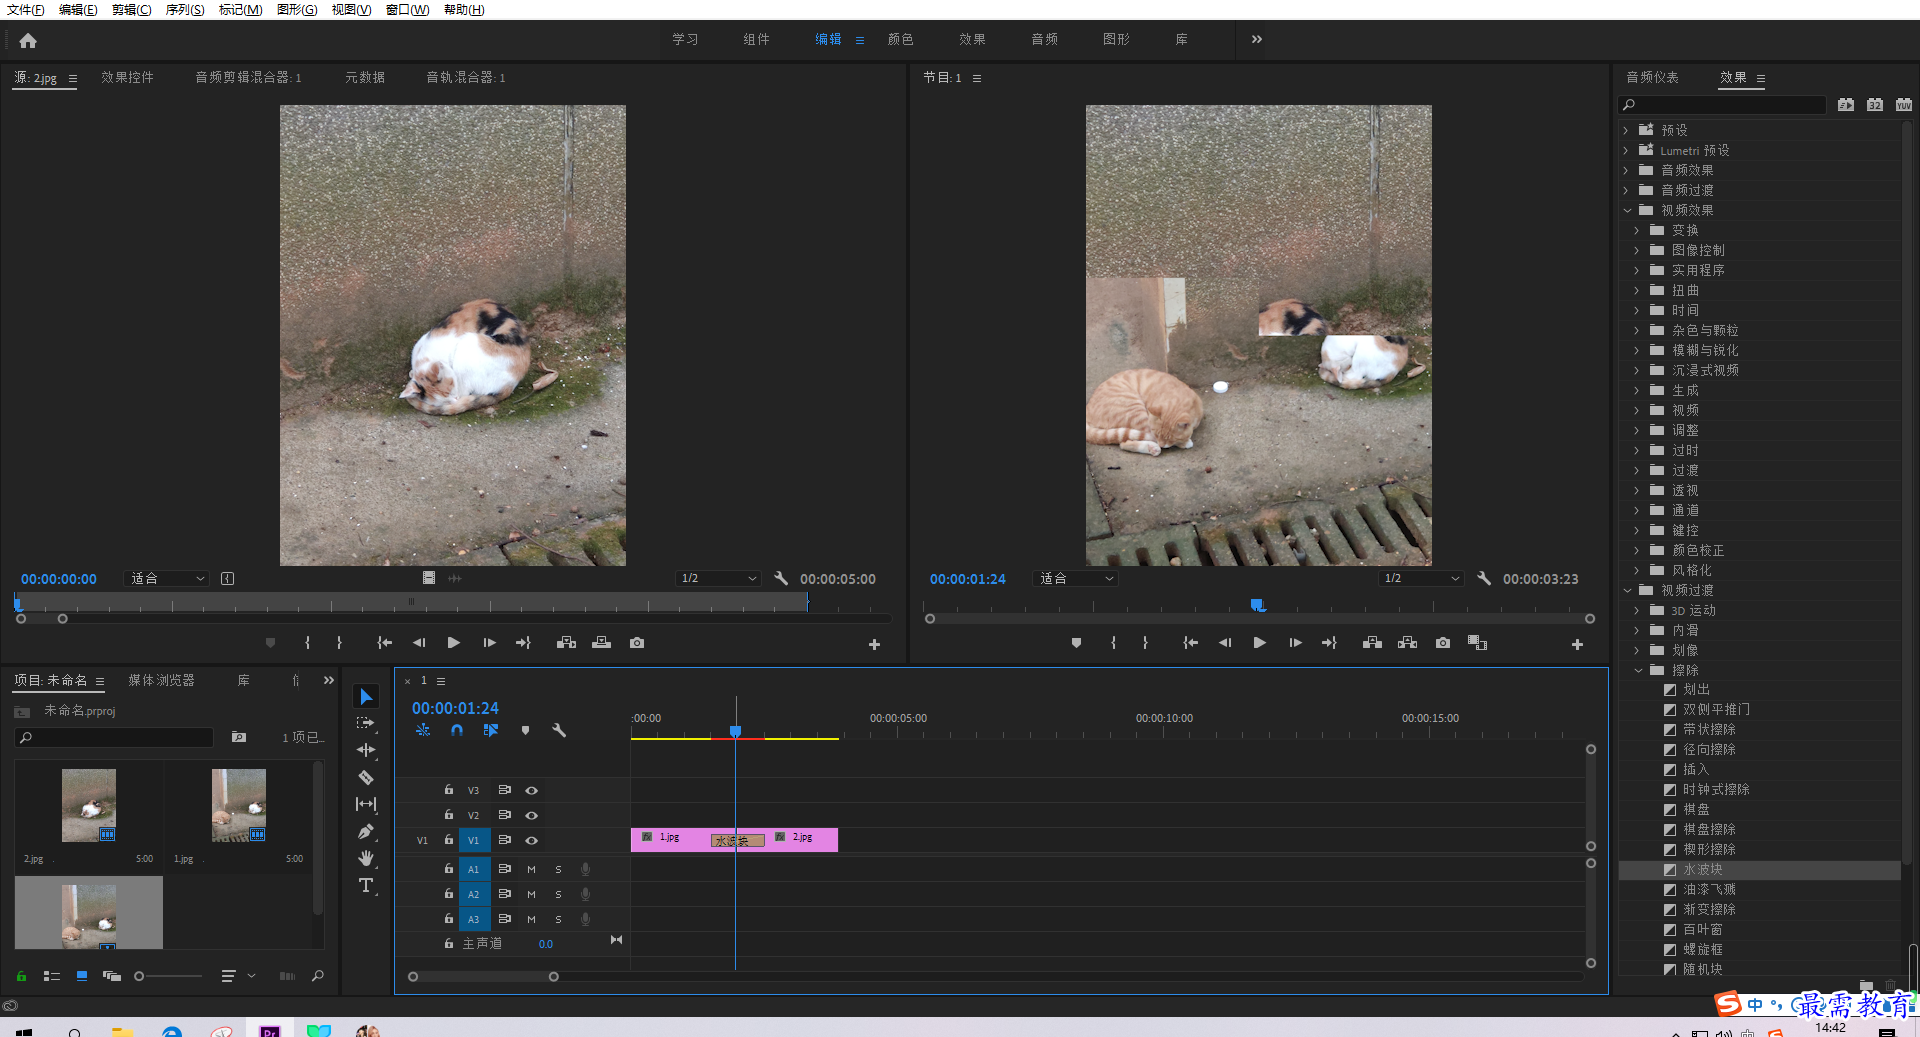Collapse the 擦除 transitions folder
Screen dimensions: 1920x1037
tap(1638, 670)
